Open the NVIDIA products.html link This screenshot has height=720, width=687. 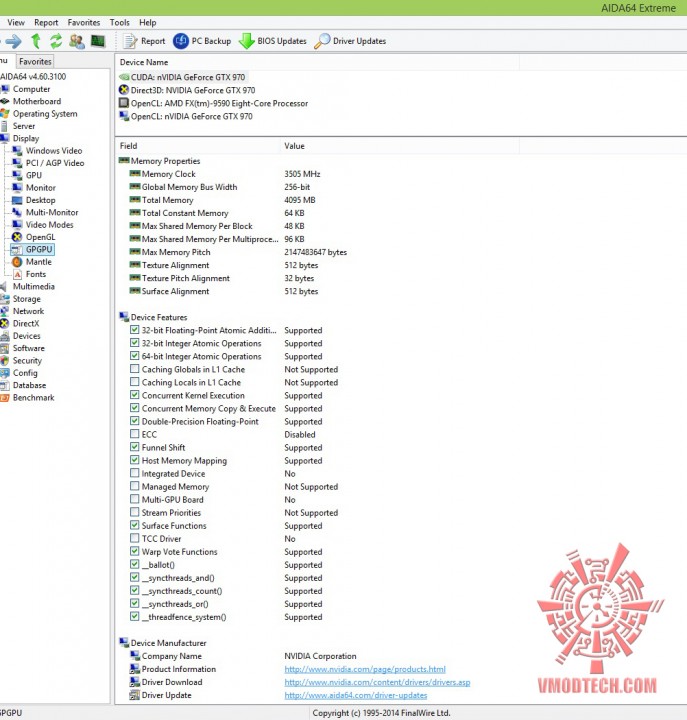365,669
